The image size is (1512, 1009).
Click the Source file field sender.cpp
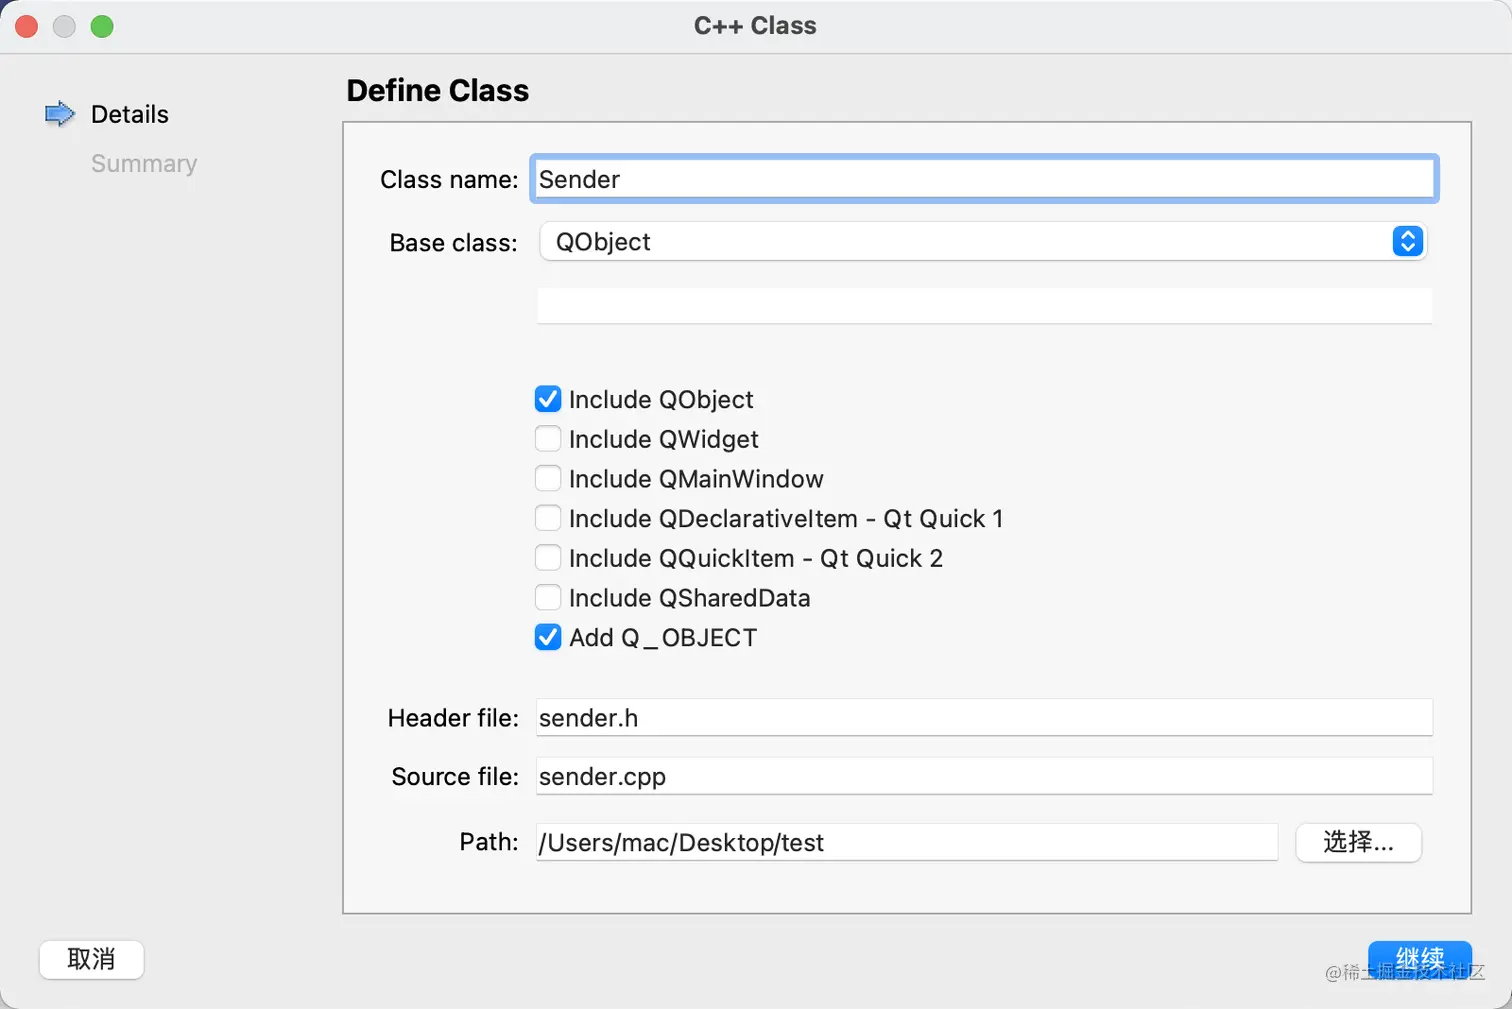pyautogui.click(x=984, y=776)
